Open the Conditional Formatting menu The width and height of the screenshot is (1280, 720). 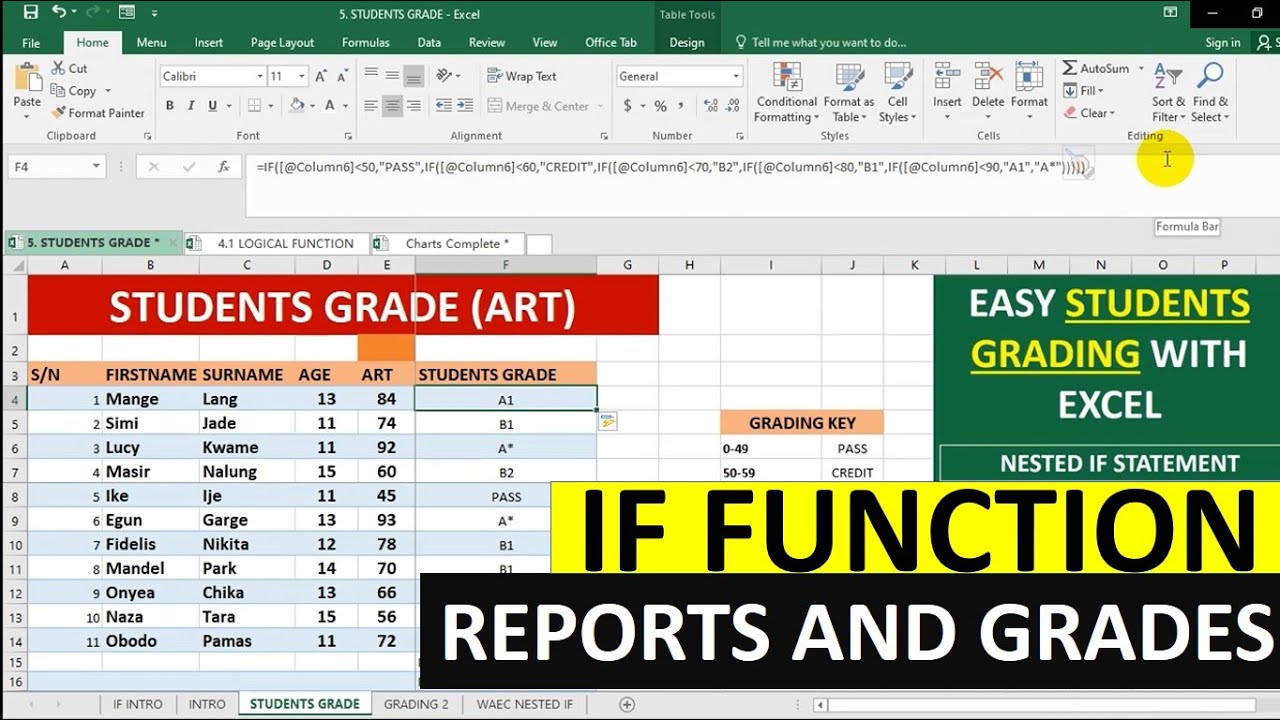point(786,92)
